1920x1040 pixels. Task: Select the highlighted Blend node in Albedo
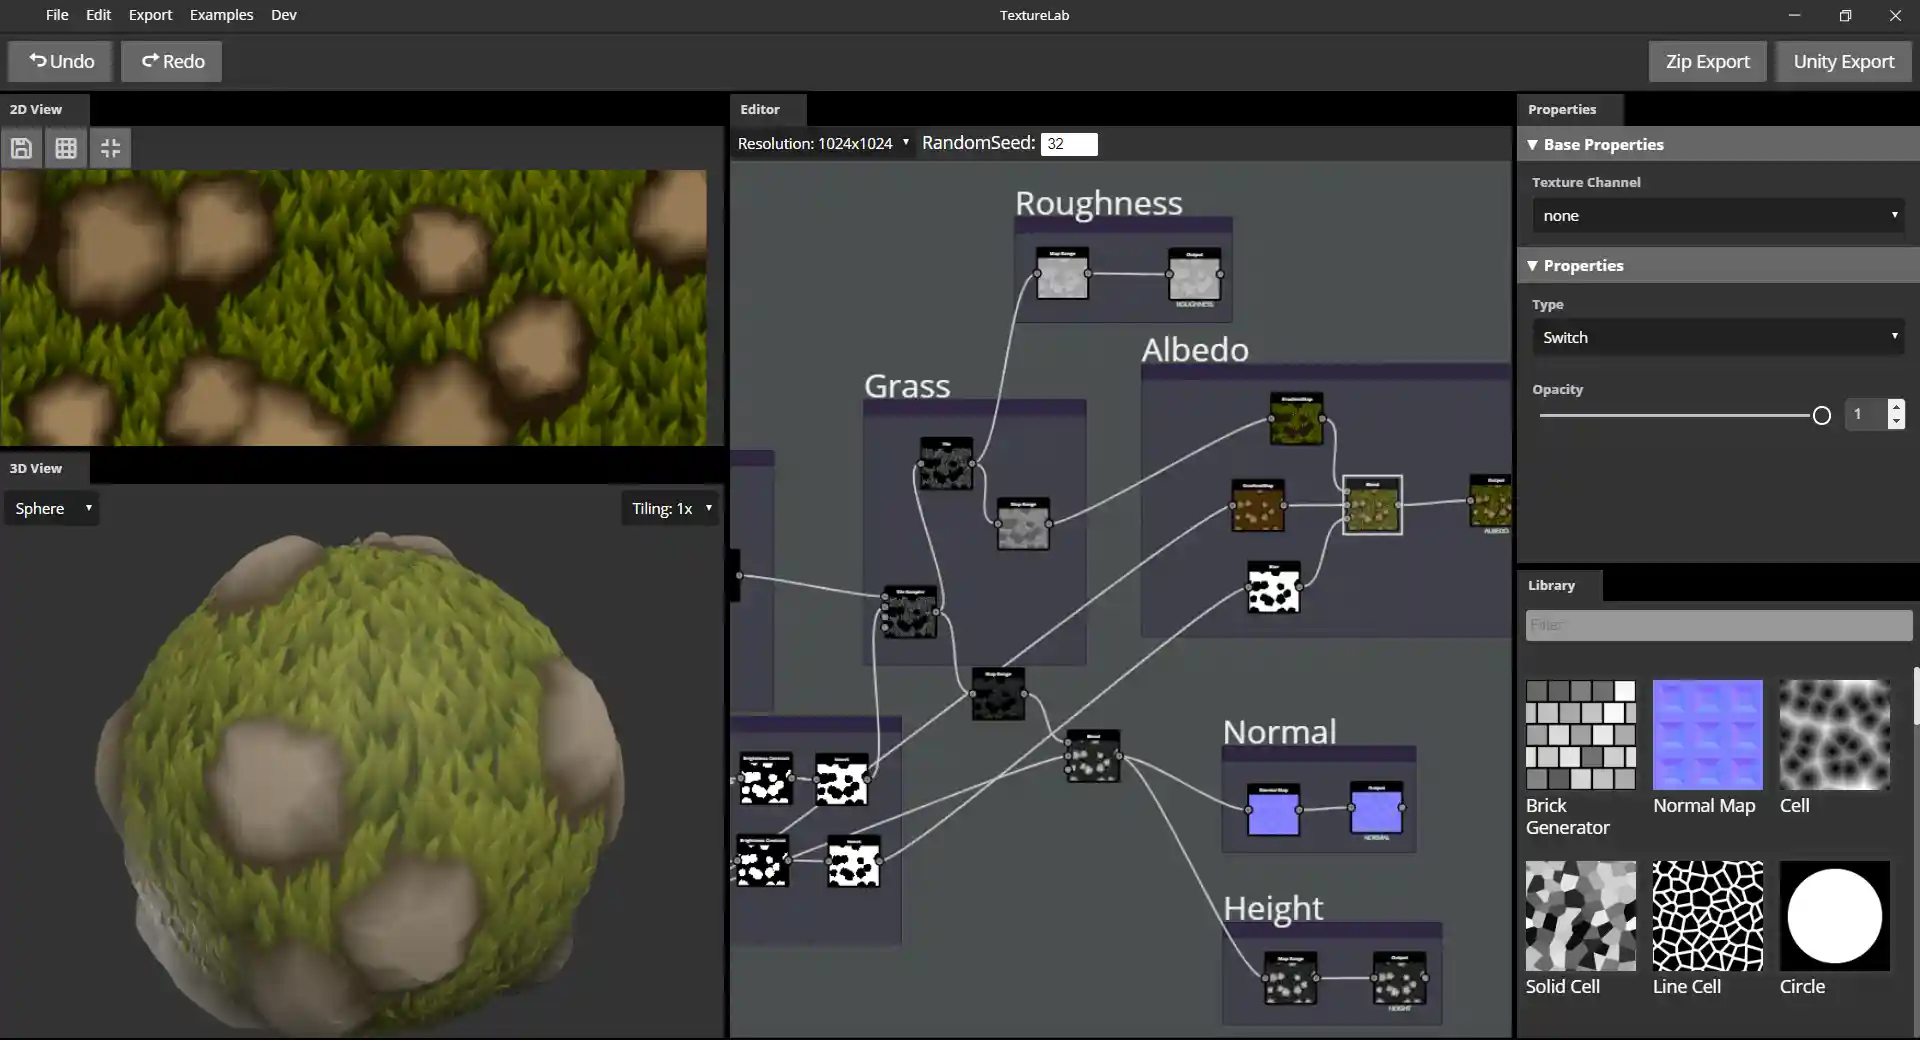[x=1372, y=505]
